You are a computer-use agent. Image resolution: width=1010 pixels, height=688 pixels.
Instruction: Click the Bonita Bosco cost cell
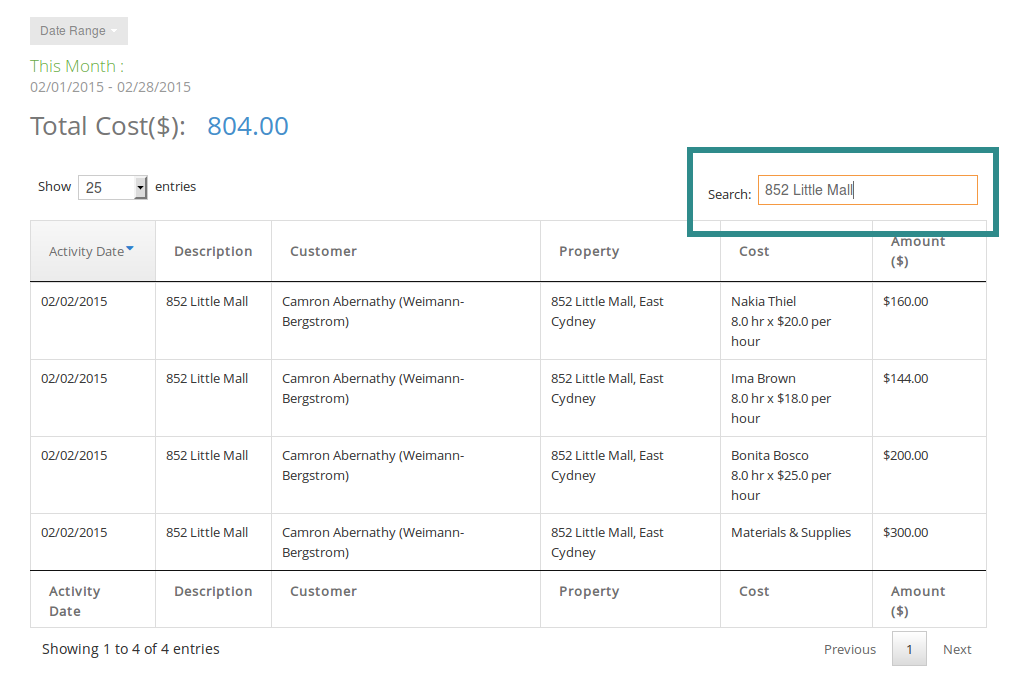click(796, 475)
